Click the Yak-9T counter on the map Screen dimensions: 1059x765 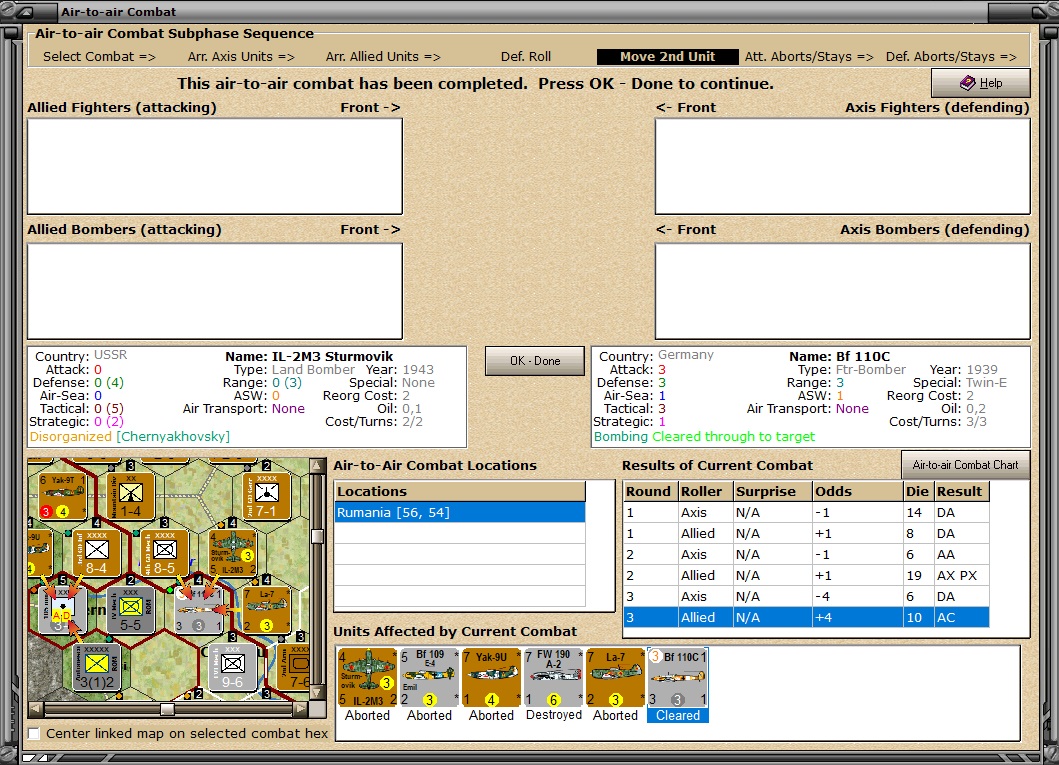coord(63,495)
